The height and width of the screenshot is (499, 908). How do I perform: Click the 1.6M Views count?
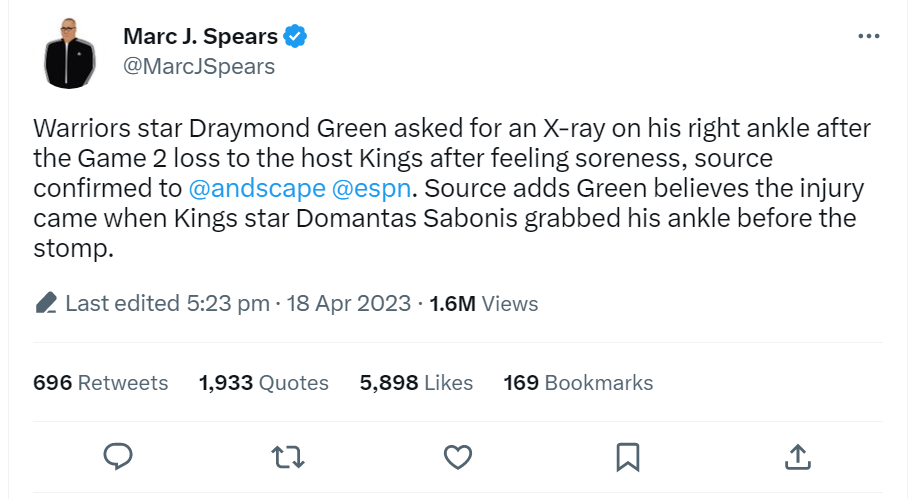pyautogui.click(x=483, y=303)
